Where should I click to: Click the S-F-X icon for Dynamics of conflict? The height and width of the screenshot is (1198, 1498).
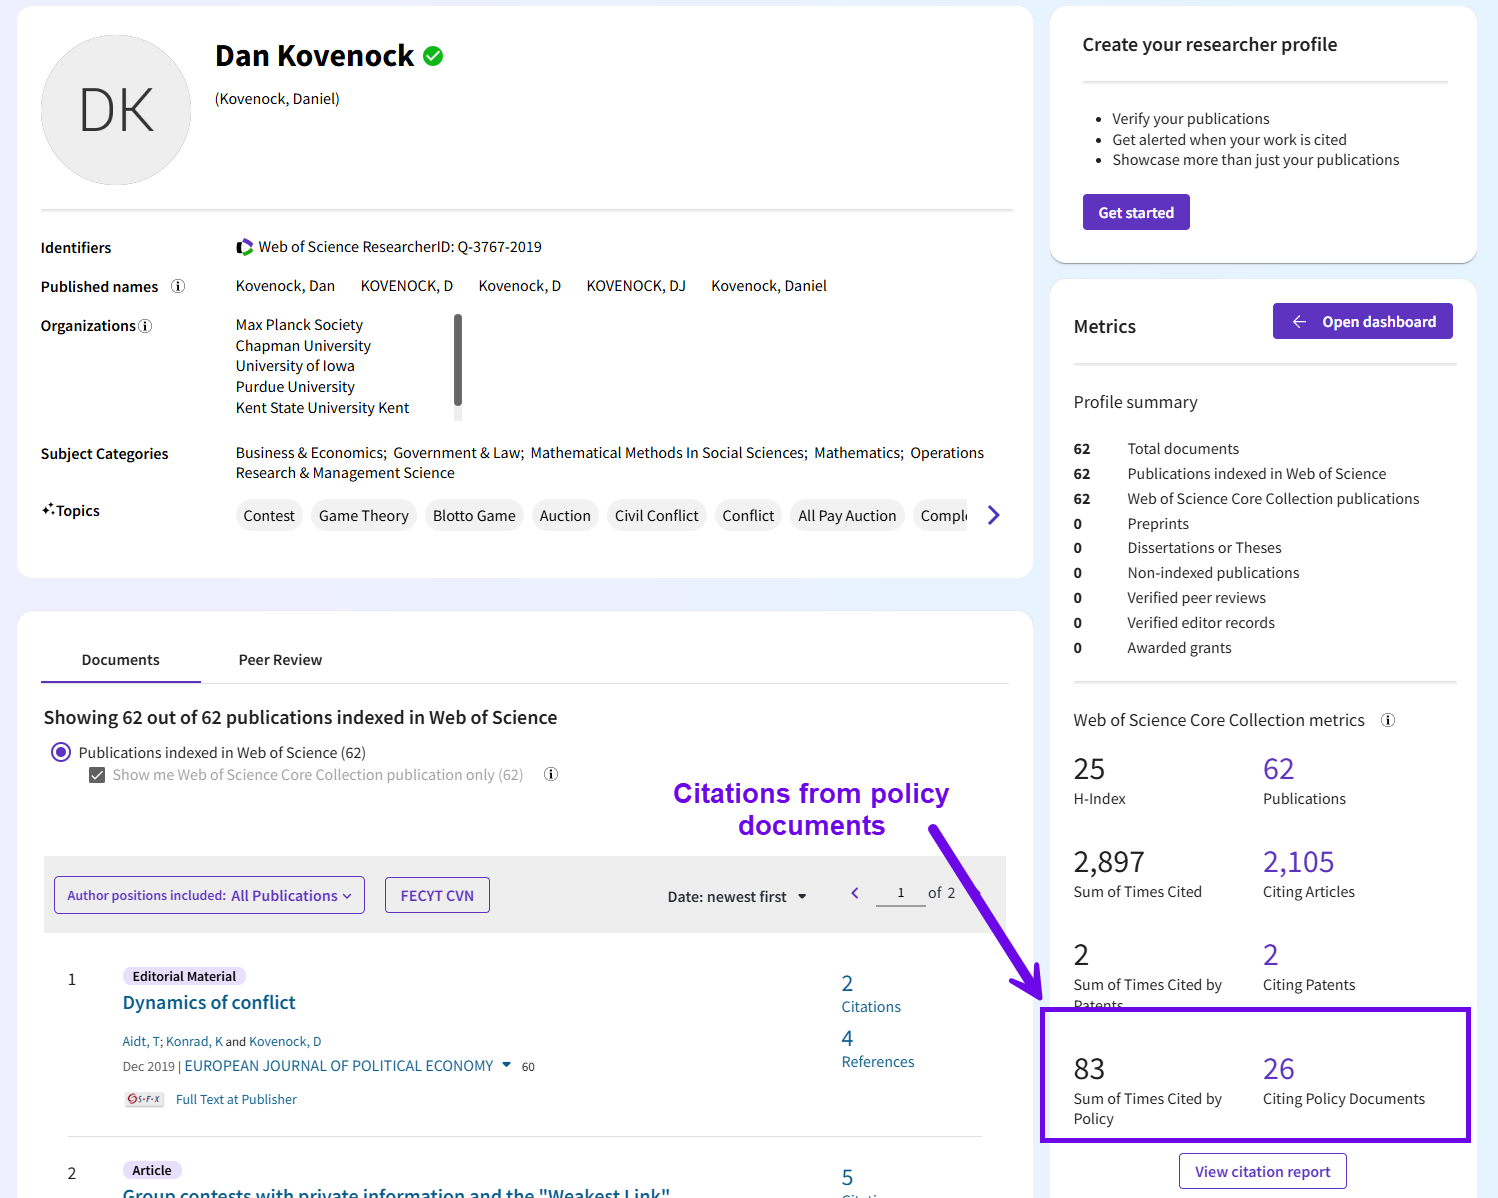[x=144, y=1099]
